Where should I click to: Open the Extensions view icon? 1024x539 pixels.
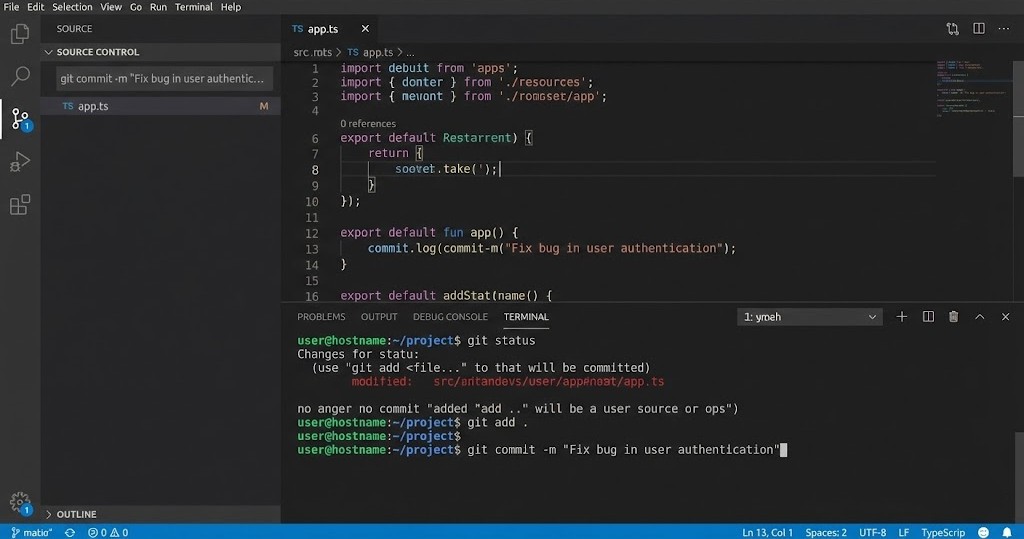(20, 204)
